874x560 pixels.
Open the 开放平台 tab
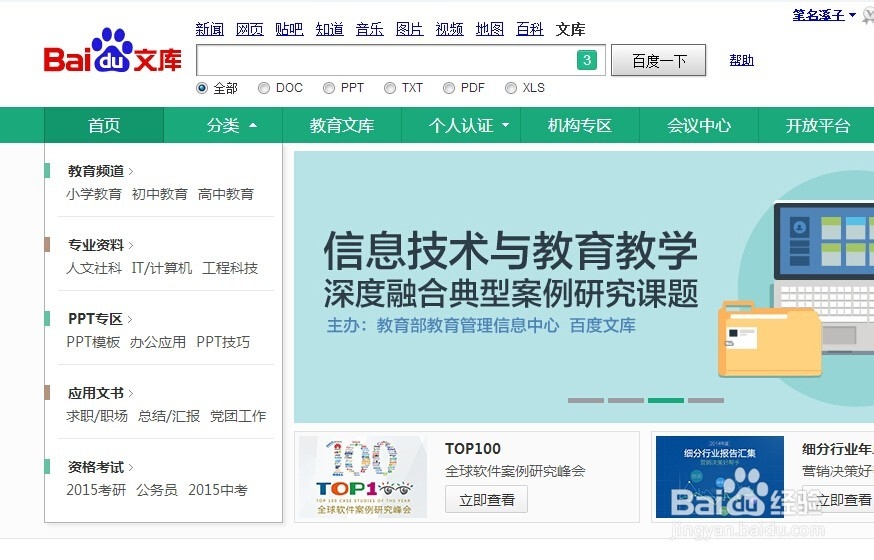click(817, 125)
